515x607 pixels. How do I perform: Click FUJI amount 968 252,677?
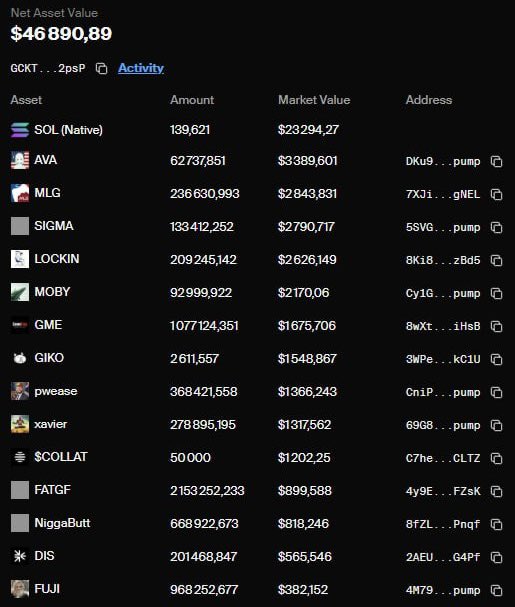204,590
